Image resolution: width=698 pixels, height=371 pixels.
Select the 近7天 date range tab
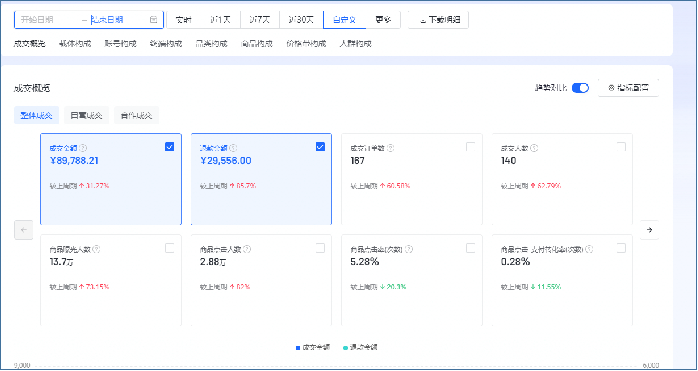(x=260, y=20)
